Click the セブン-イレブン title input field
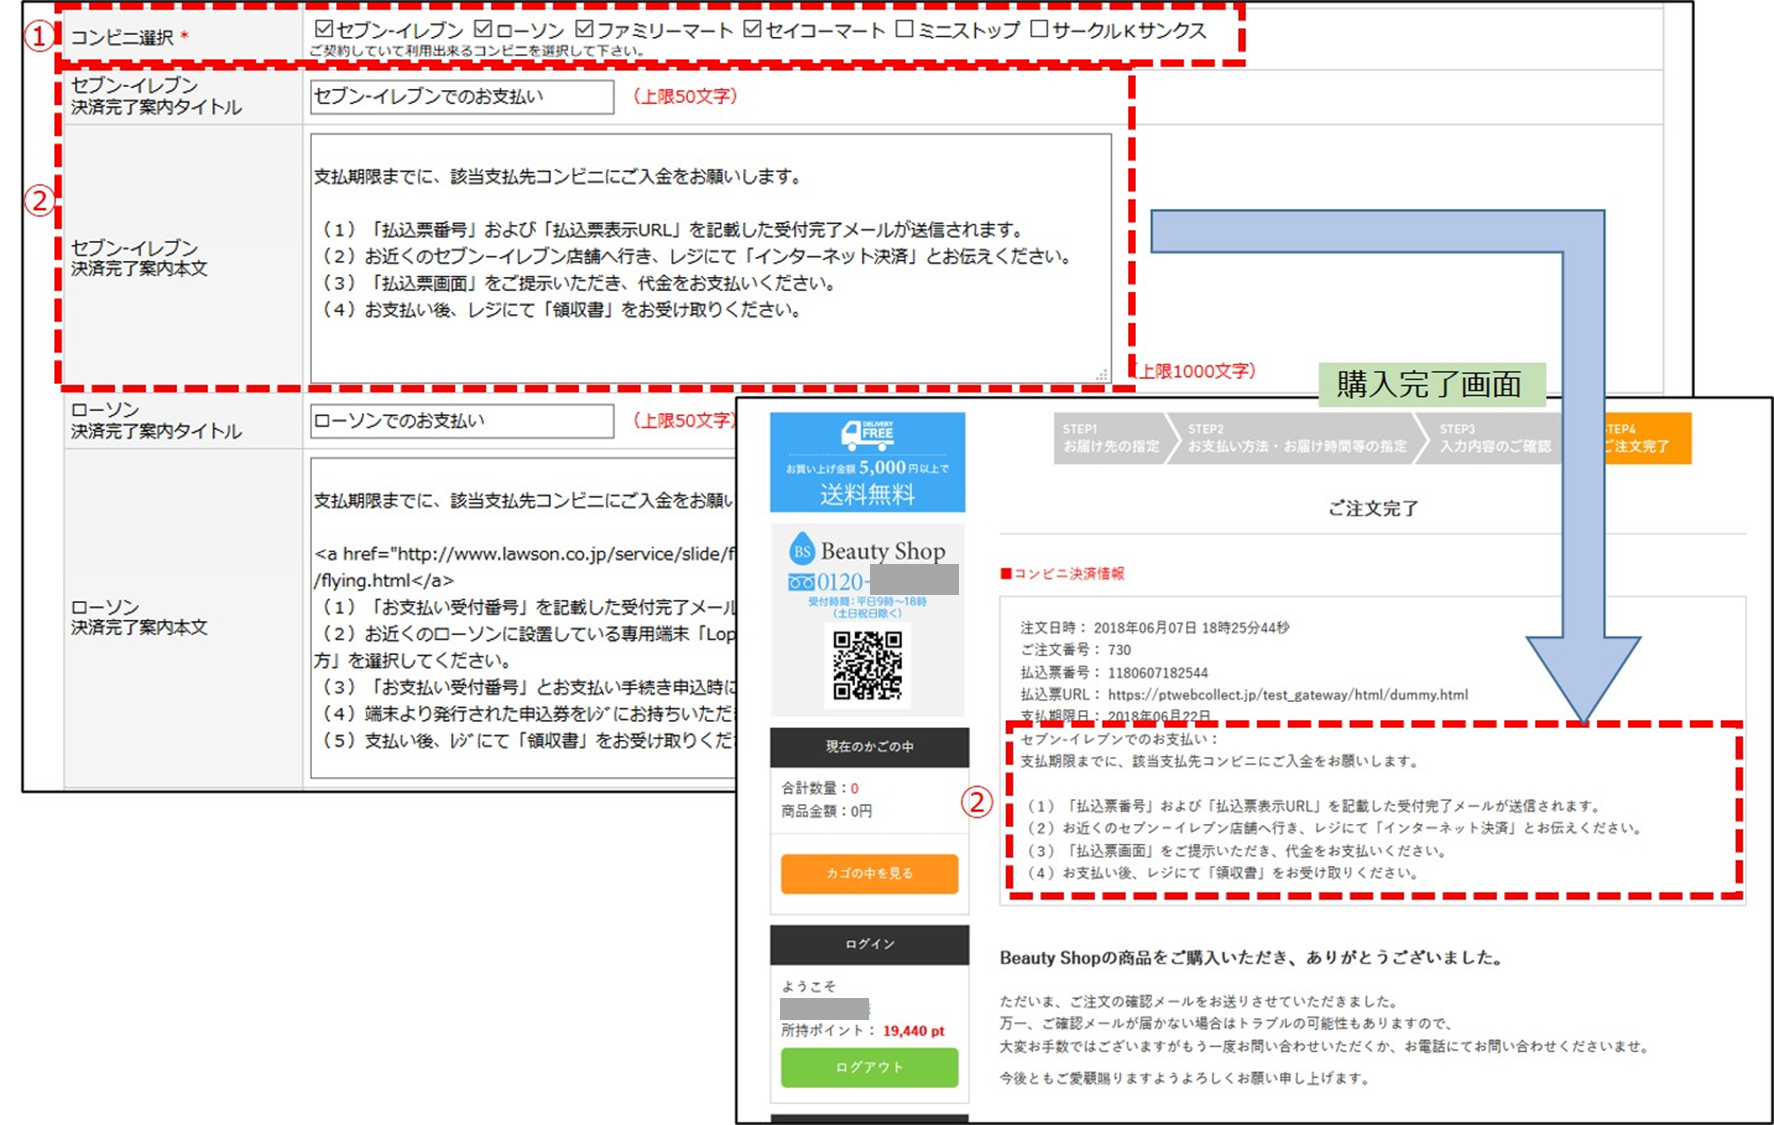 click(x=461, y=97)
